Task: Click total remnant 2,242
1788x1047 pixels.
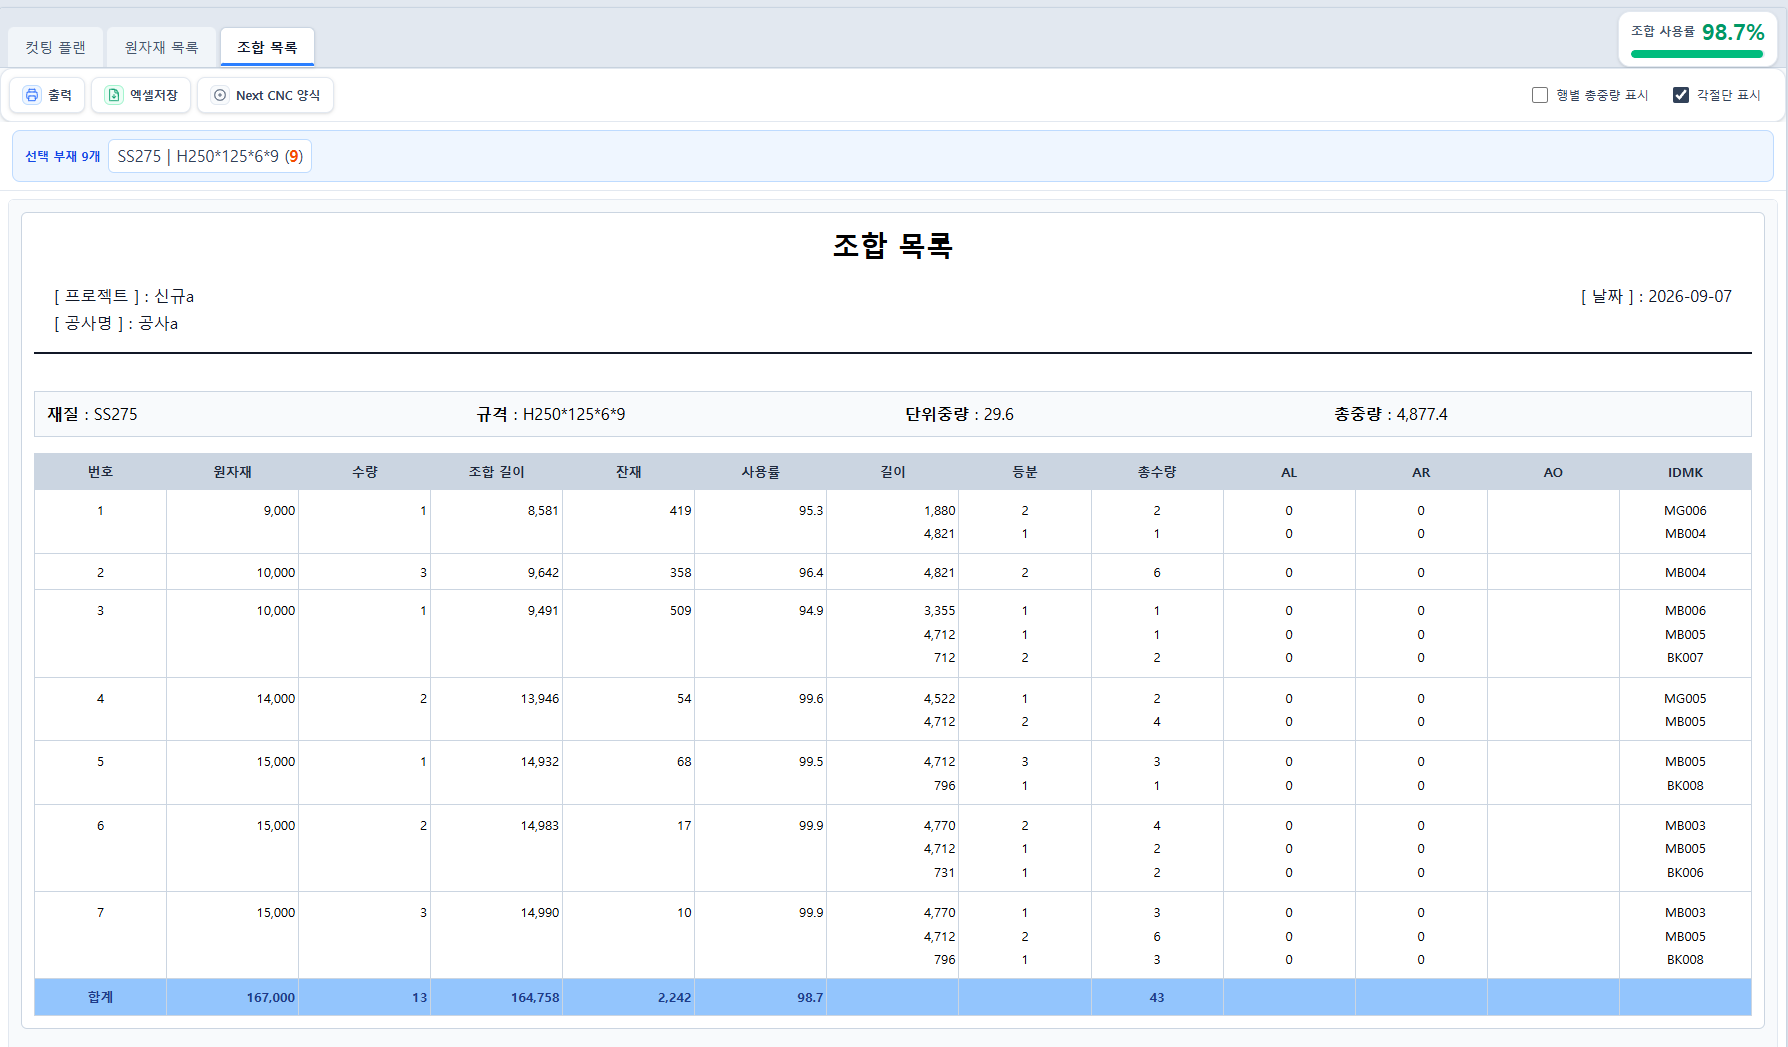Action: (x=675, y=997)
